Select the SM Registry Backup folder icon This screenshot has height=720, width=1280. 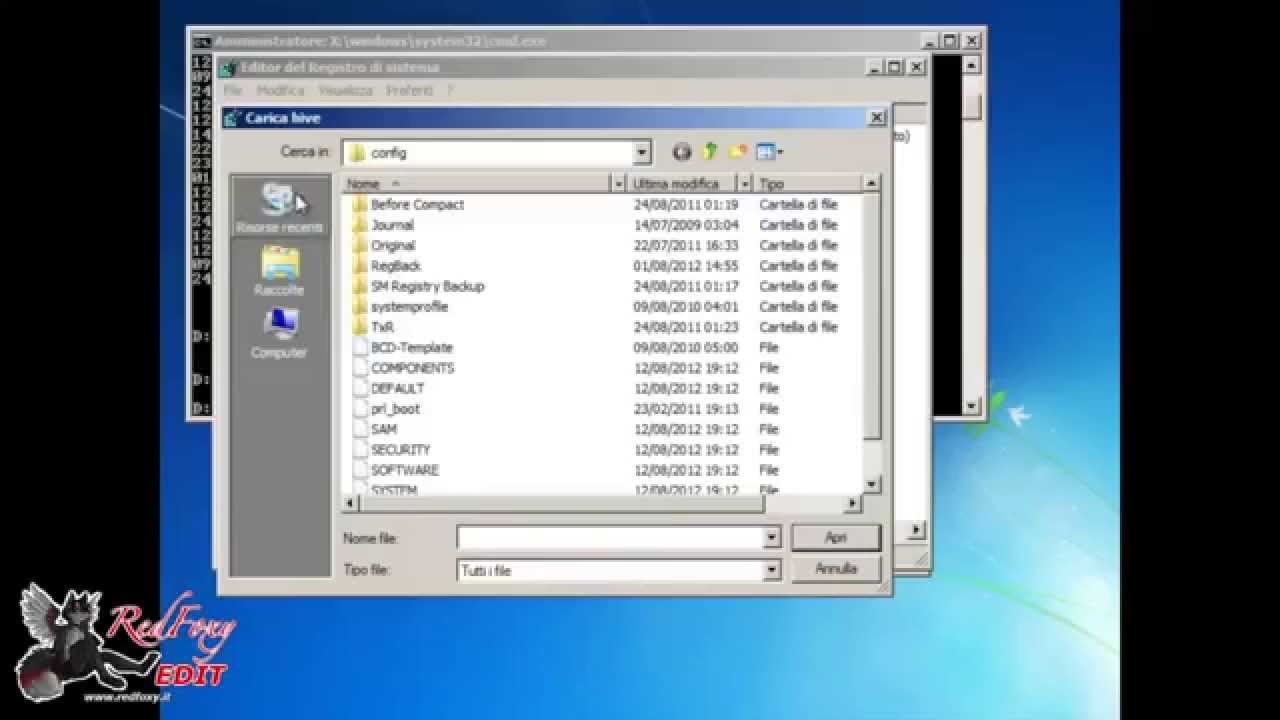point(360,286)
